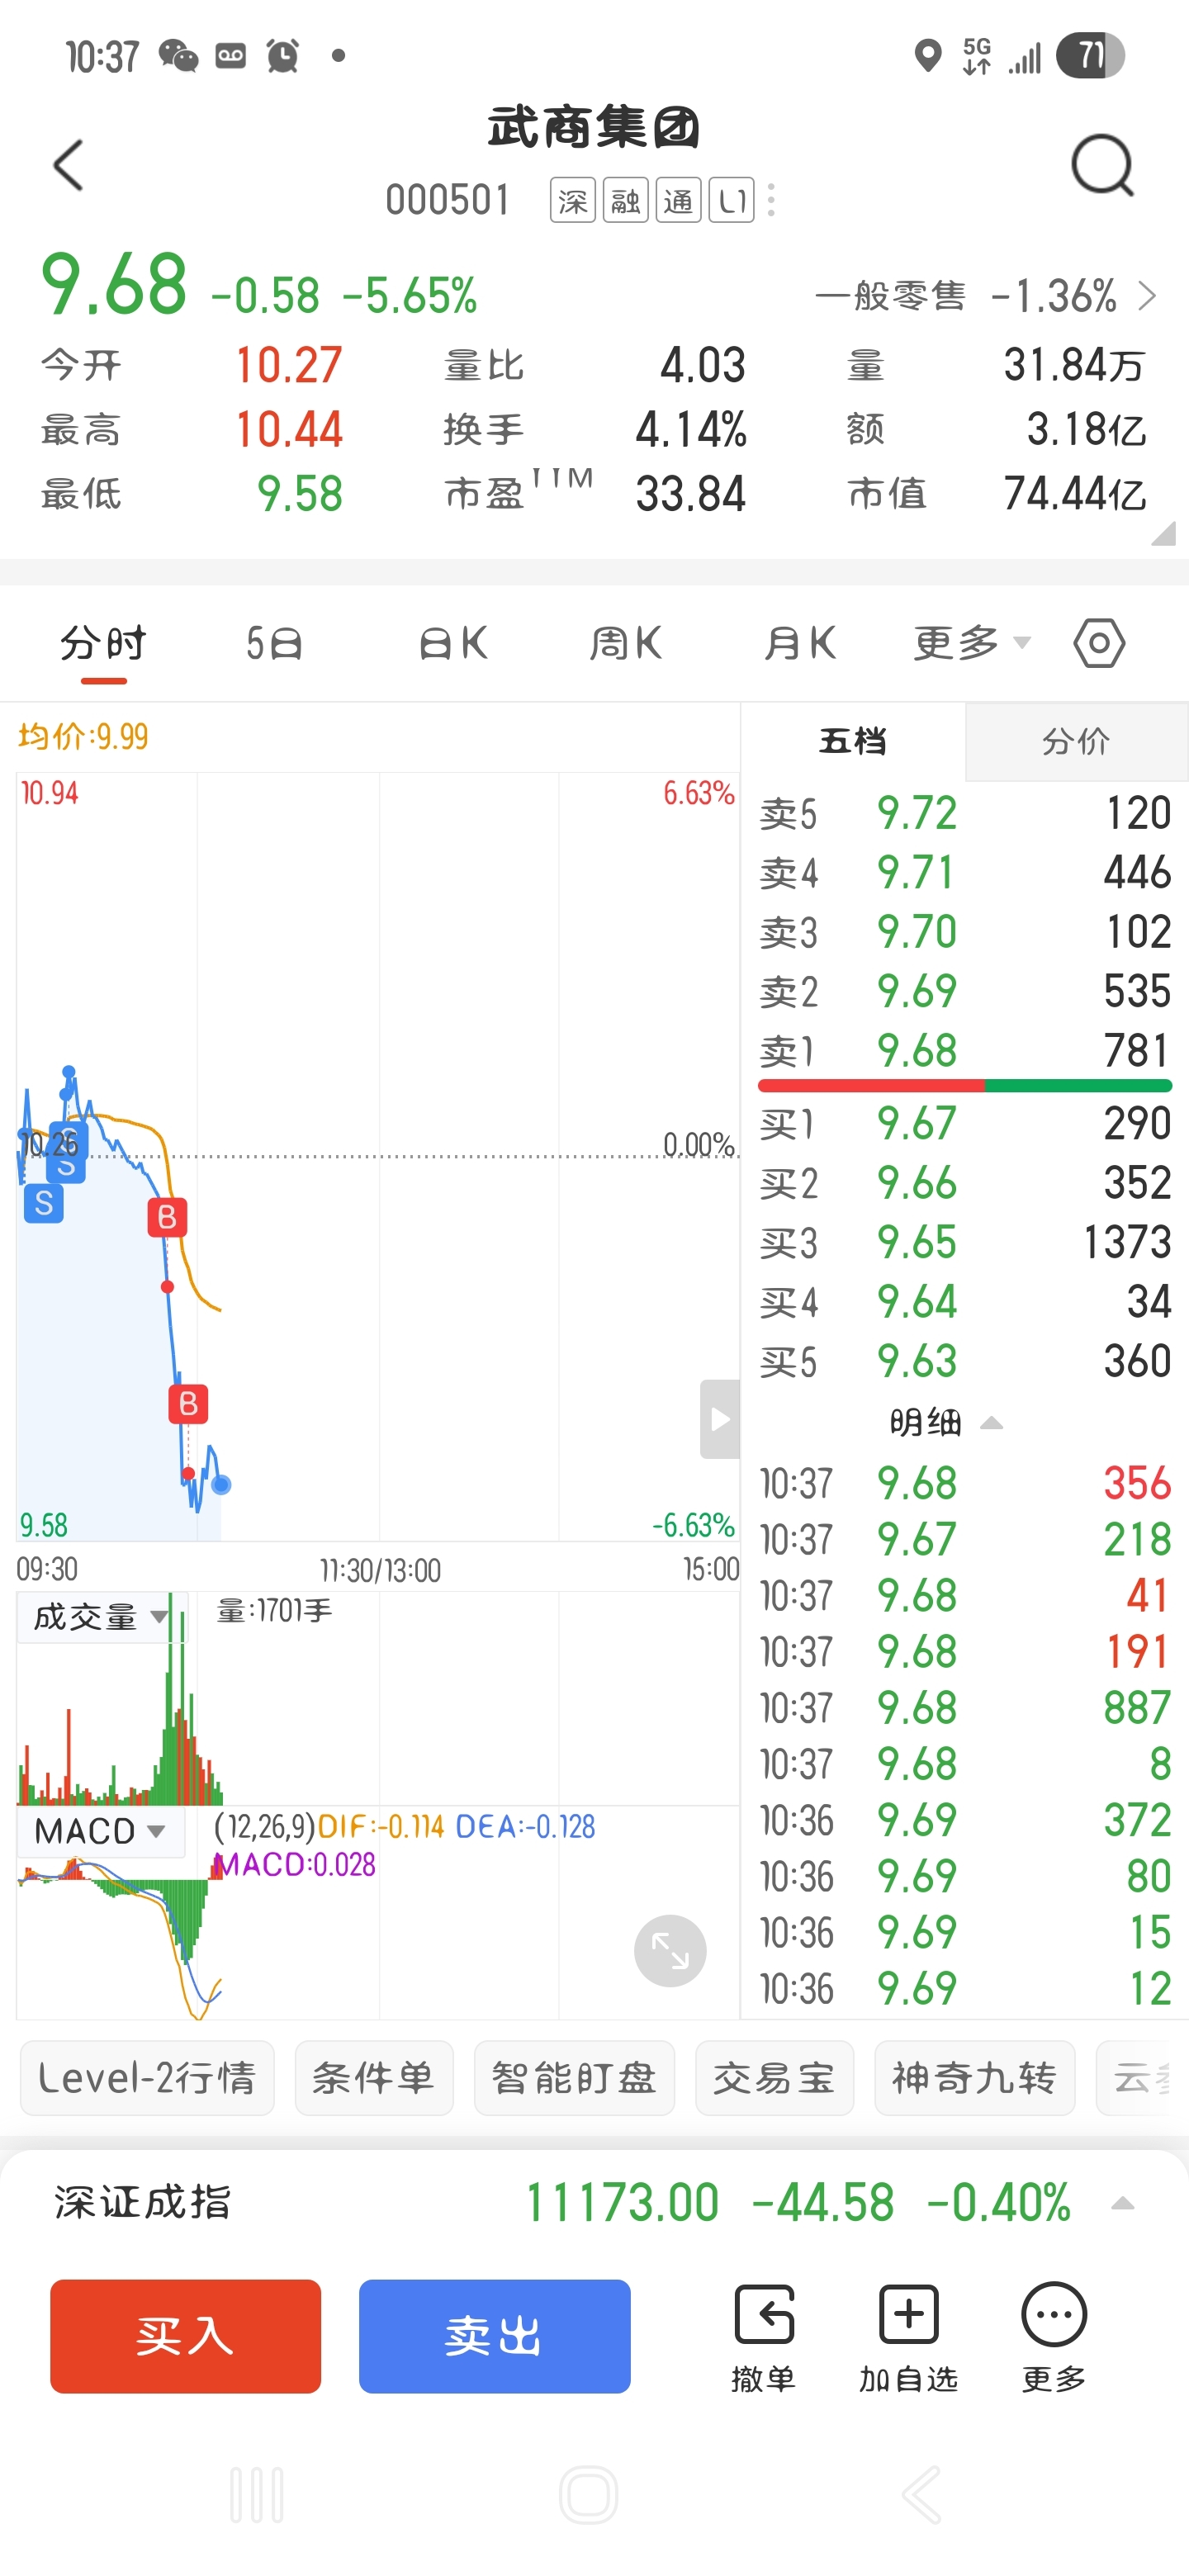This screenshot has height=2576, width=1189.
Task: Switch to 日K chart tab
Action: pos(453,643)
